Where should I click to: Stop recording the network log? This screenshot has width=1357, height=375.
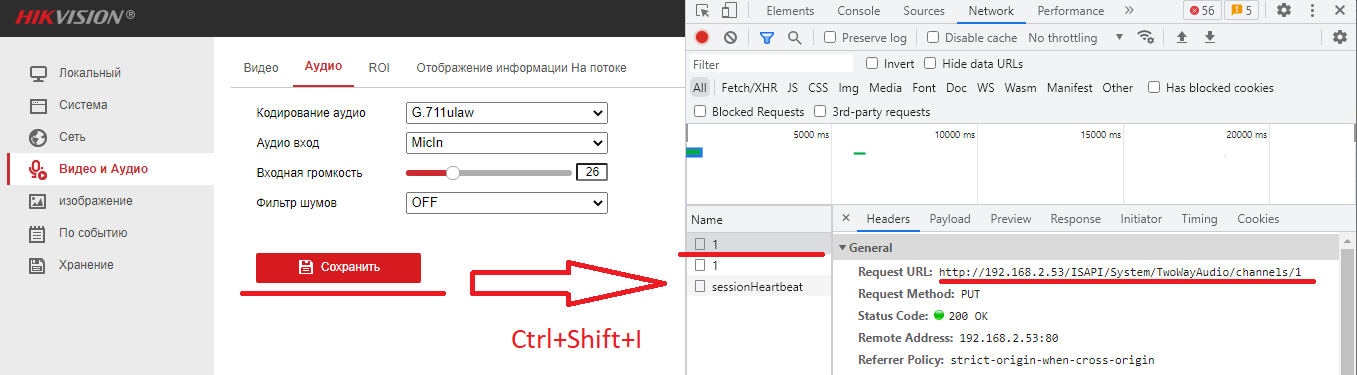pos(702,37)
